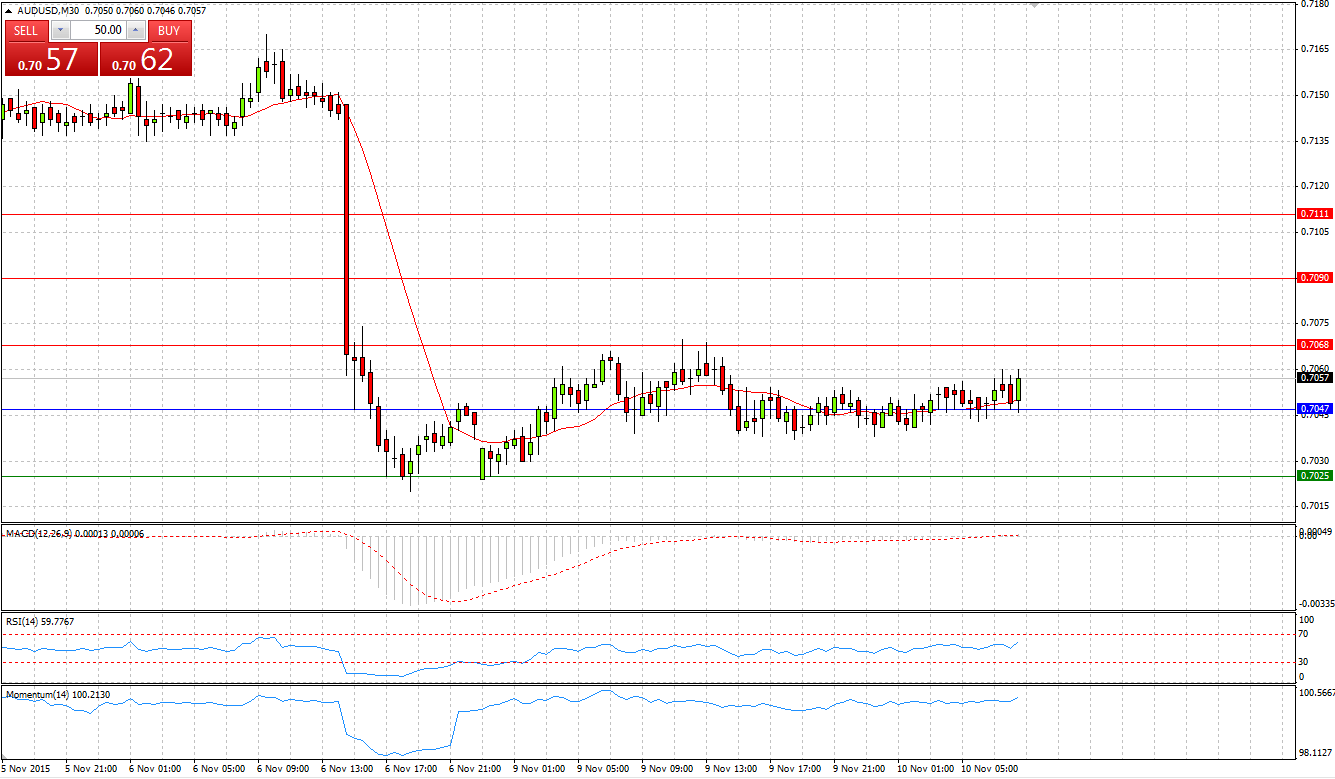
Task: Click the RSI 30 level scale value
Action: pos(1304,662)
